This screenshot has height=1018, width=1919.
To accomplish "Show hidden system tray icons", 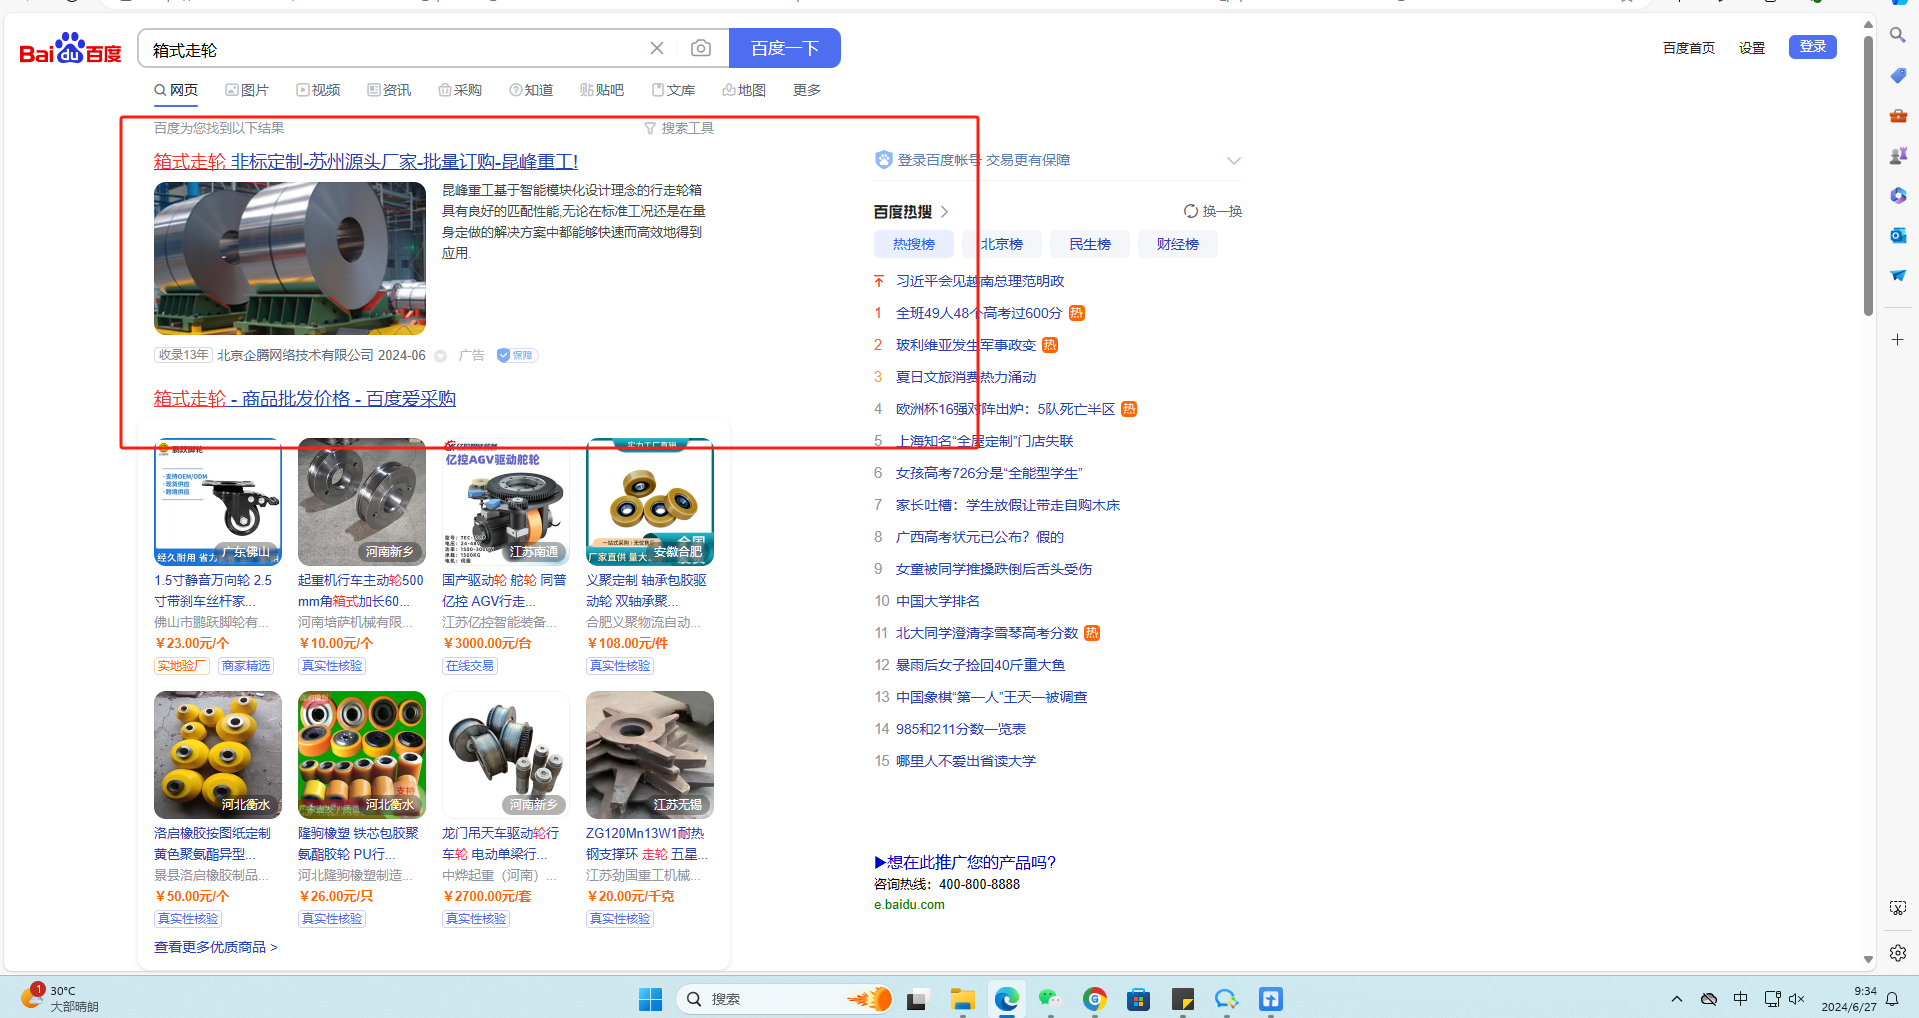I will point(1677,999).
